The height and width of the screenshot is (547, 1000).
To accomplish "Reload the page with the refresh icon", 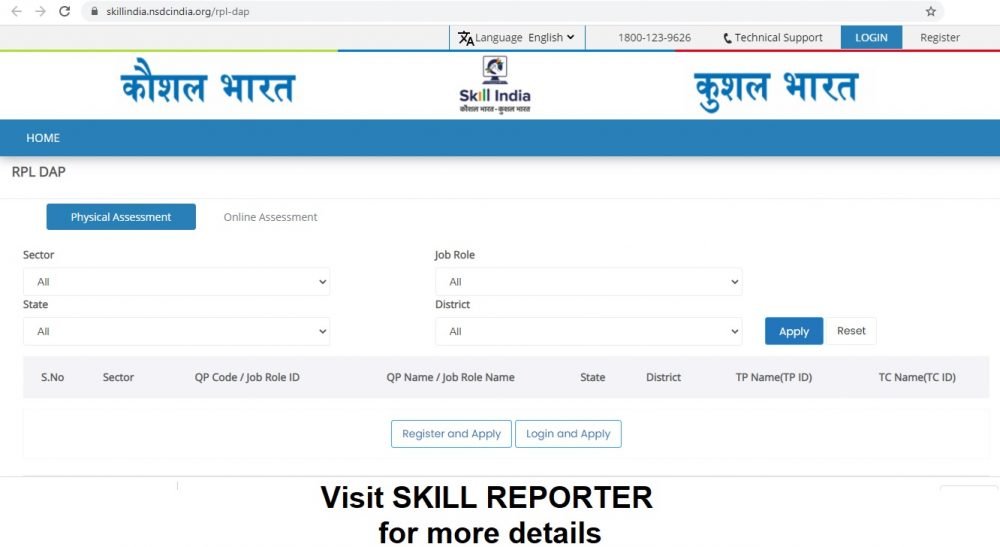I will [x=65, y=11].
